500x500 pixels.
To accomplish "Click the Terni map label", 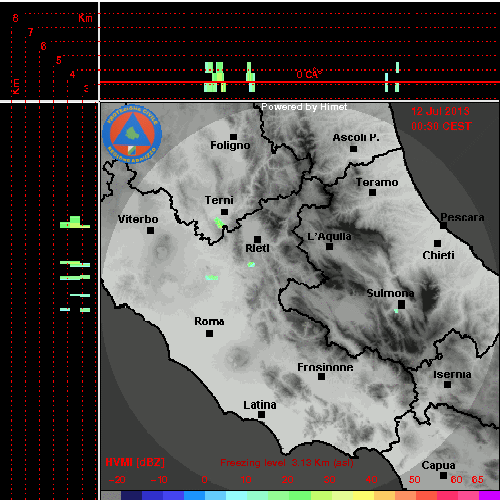I will pyautogui.click(x=219, y=200).
